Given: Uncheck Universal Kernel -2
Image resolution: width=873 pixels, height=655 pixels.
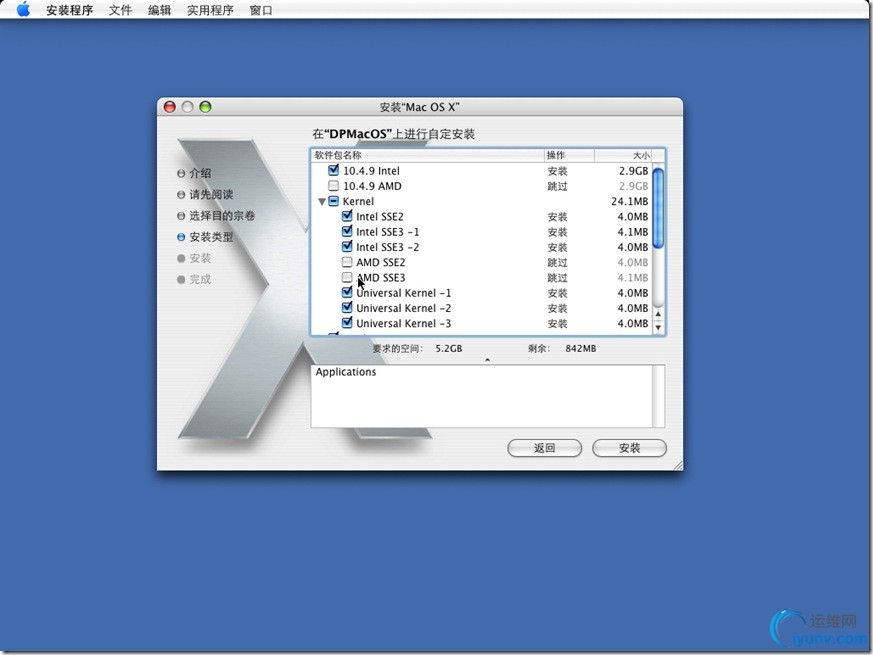Looking at the screenshot, I should (347, 307).
